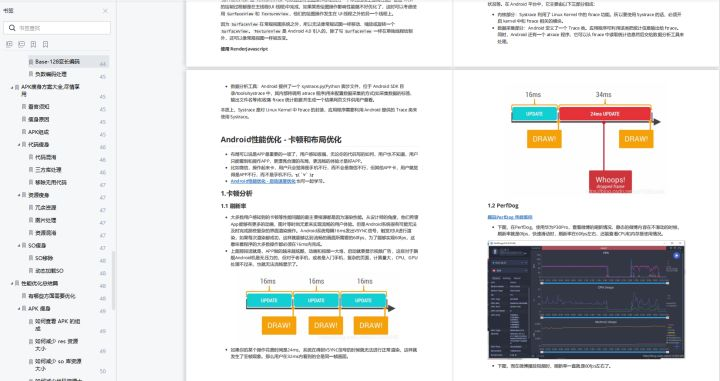Click bookmark icon beside 三方库处理

click(31, 169)
